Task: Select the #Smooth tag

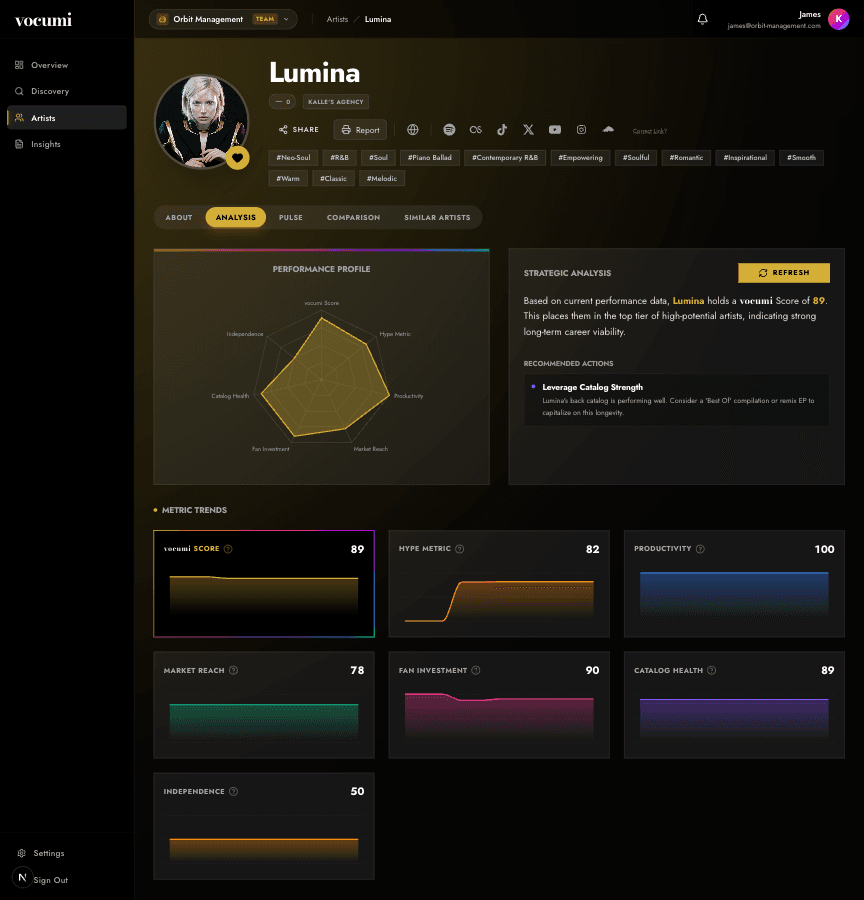Action: (801, 158)
